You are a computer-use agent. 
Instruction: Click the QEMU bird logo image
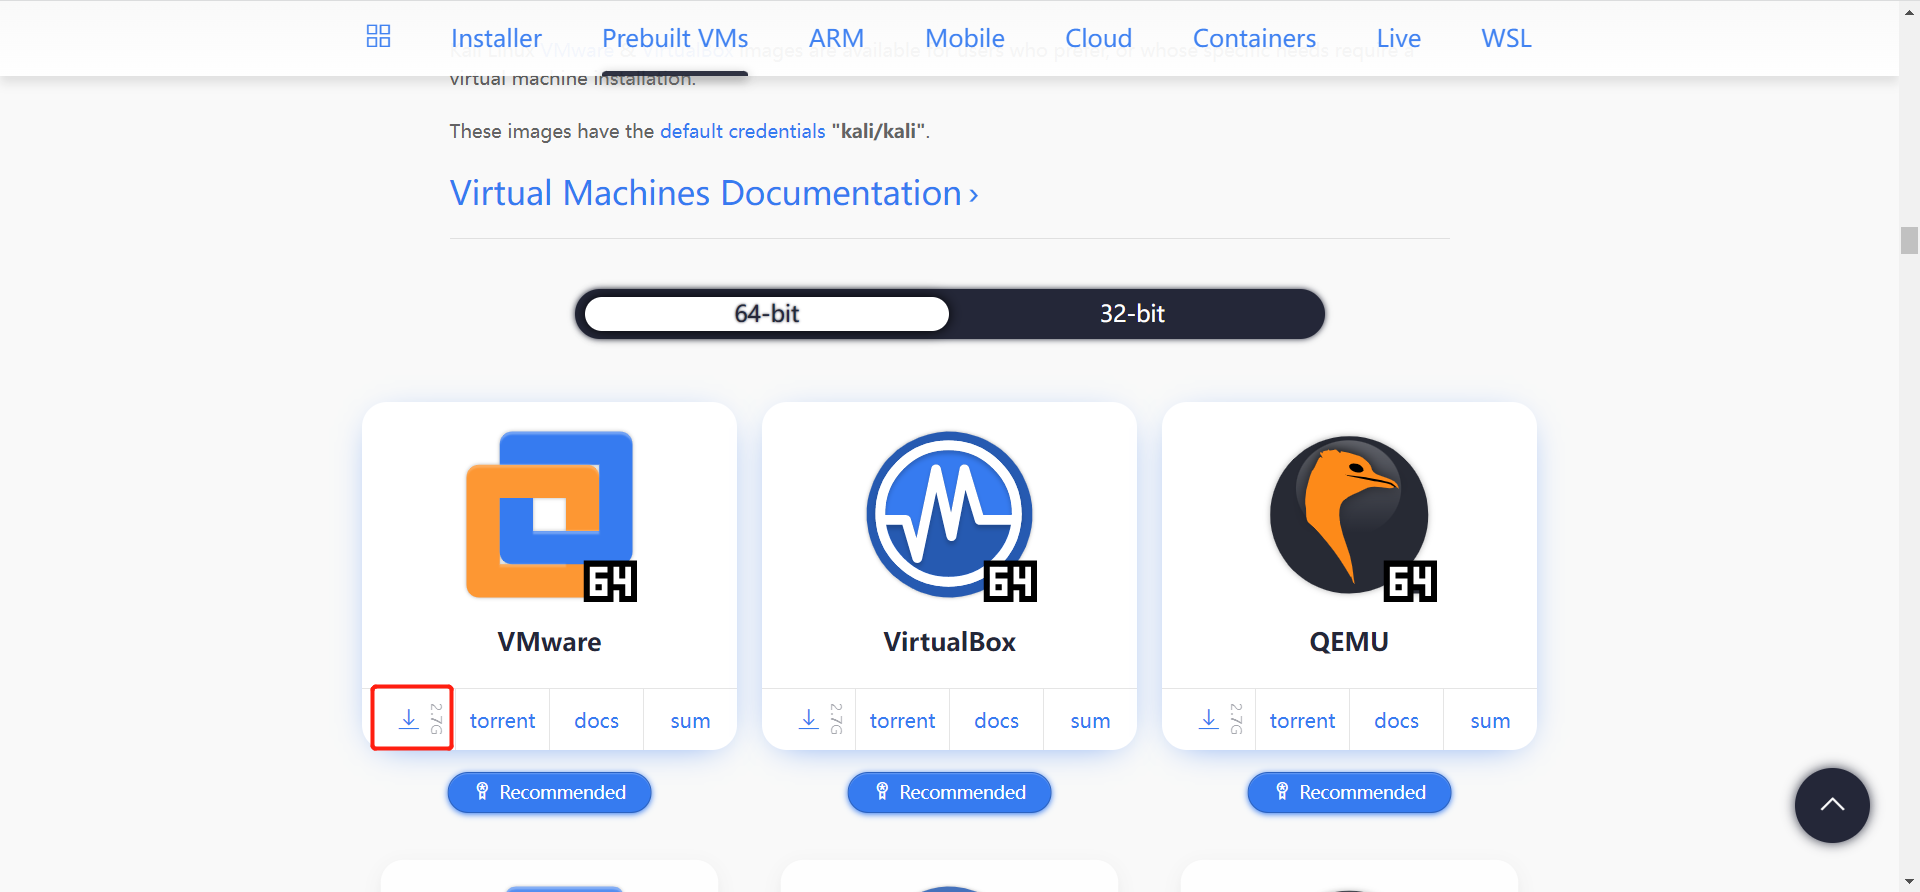click(1350, 517)
